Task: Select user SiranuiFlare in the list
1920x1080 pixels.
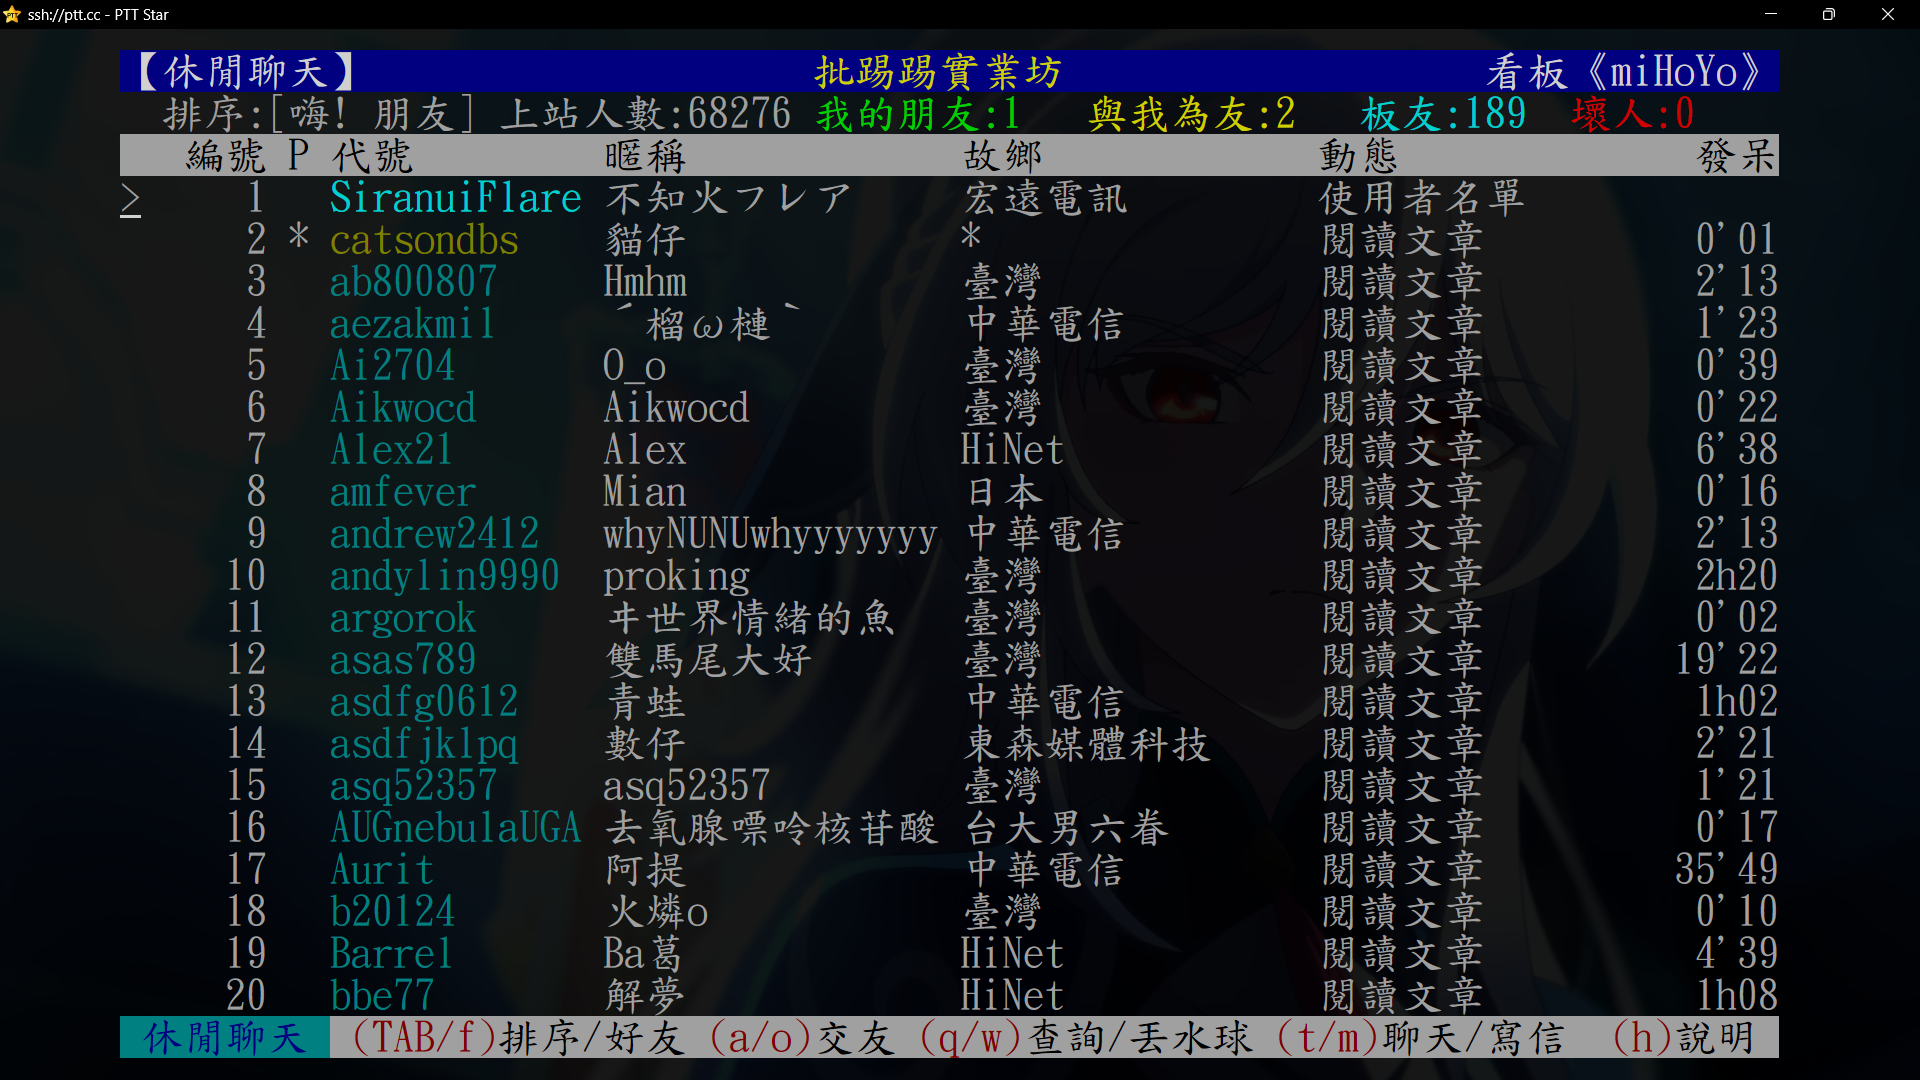Action: tap(455, 198)
